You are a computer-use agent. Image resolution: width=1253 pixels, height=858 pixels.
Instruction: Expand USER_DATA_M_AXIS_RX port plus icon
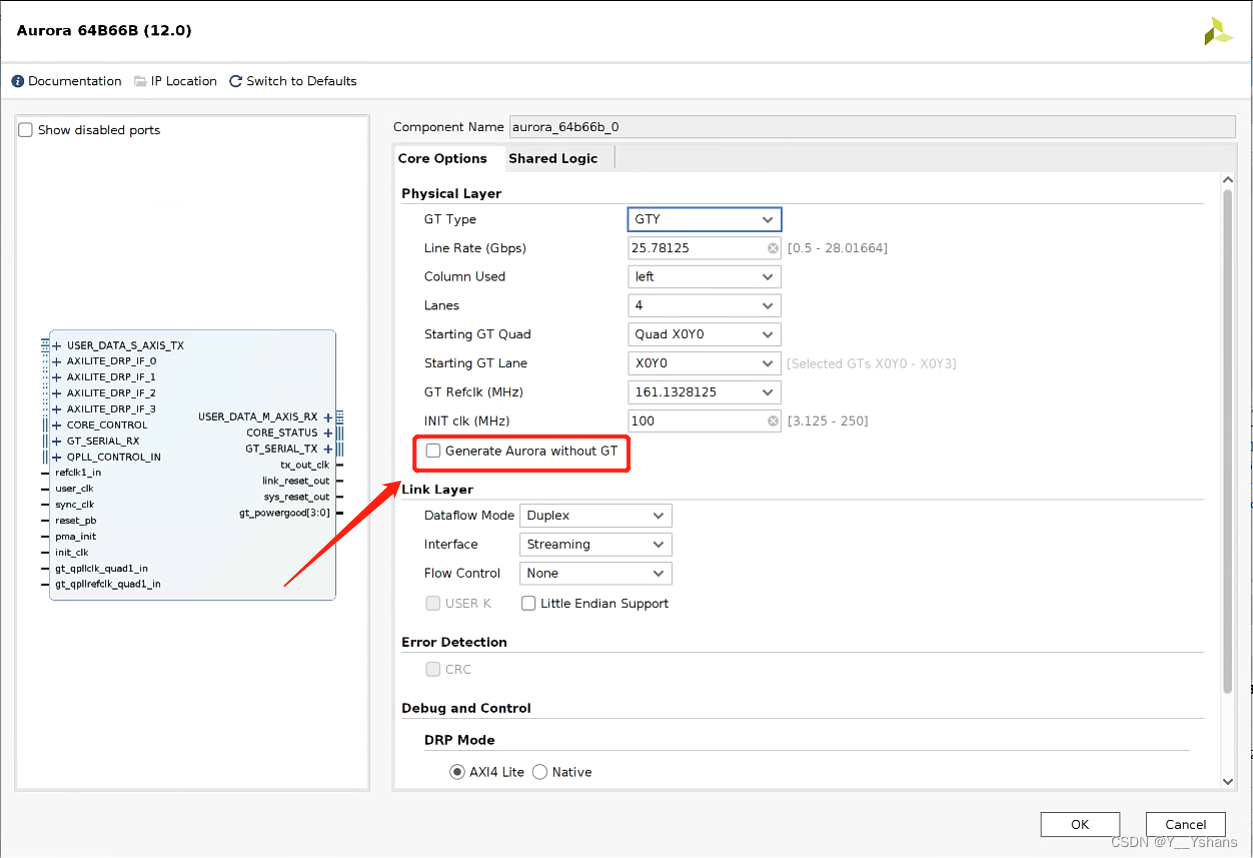(x=328, y=417)
